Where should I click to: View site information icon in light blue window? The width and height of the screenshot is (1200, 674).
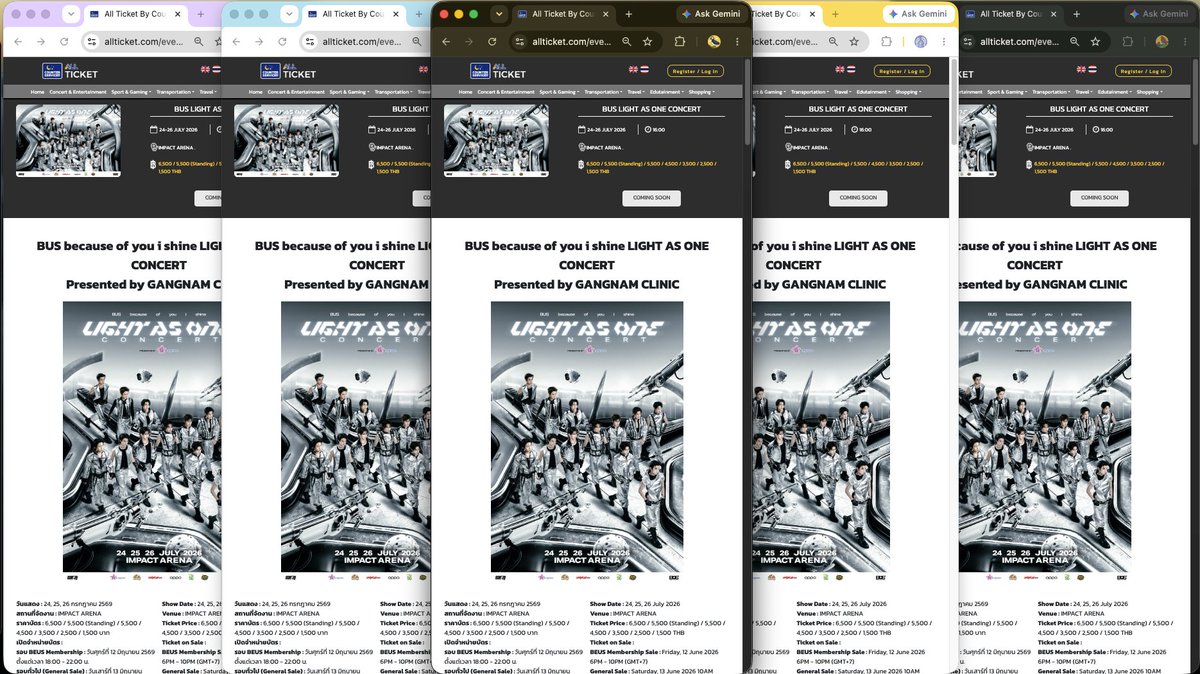pyautogui.click(x=310, y=42)
